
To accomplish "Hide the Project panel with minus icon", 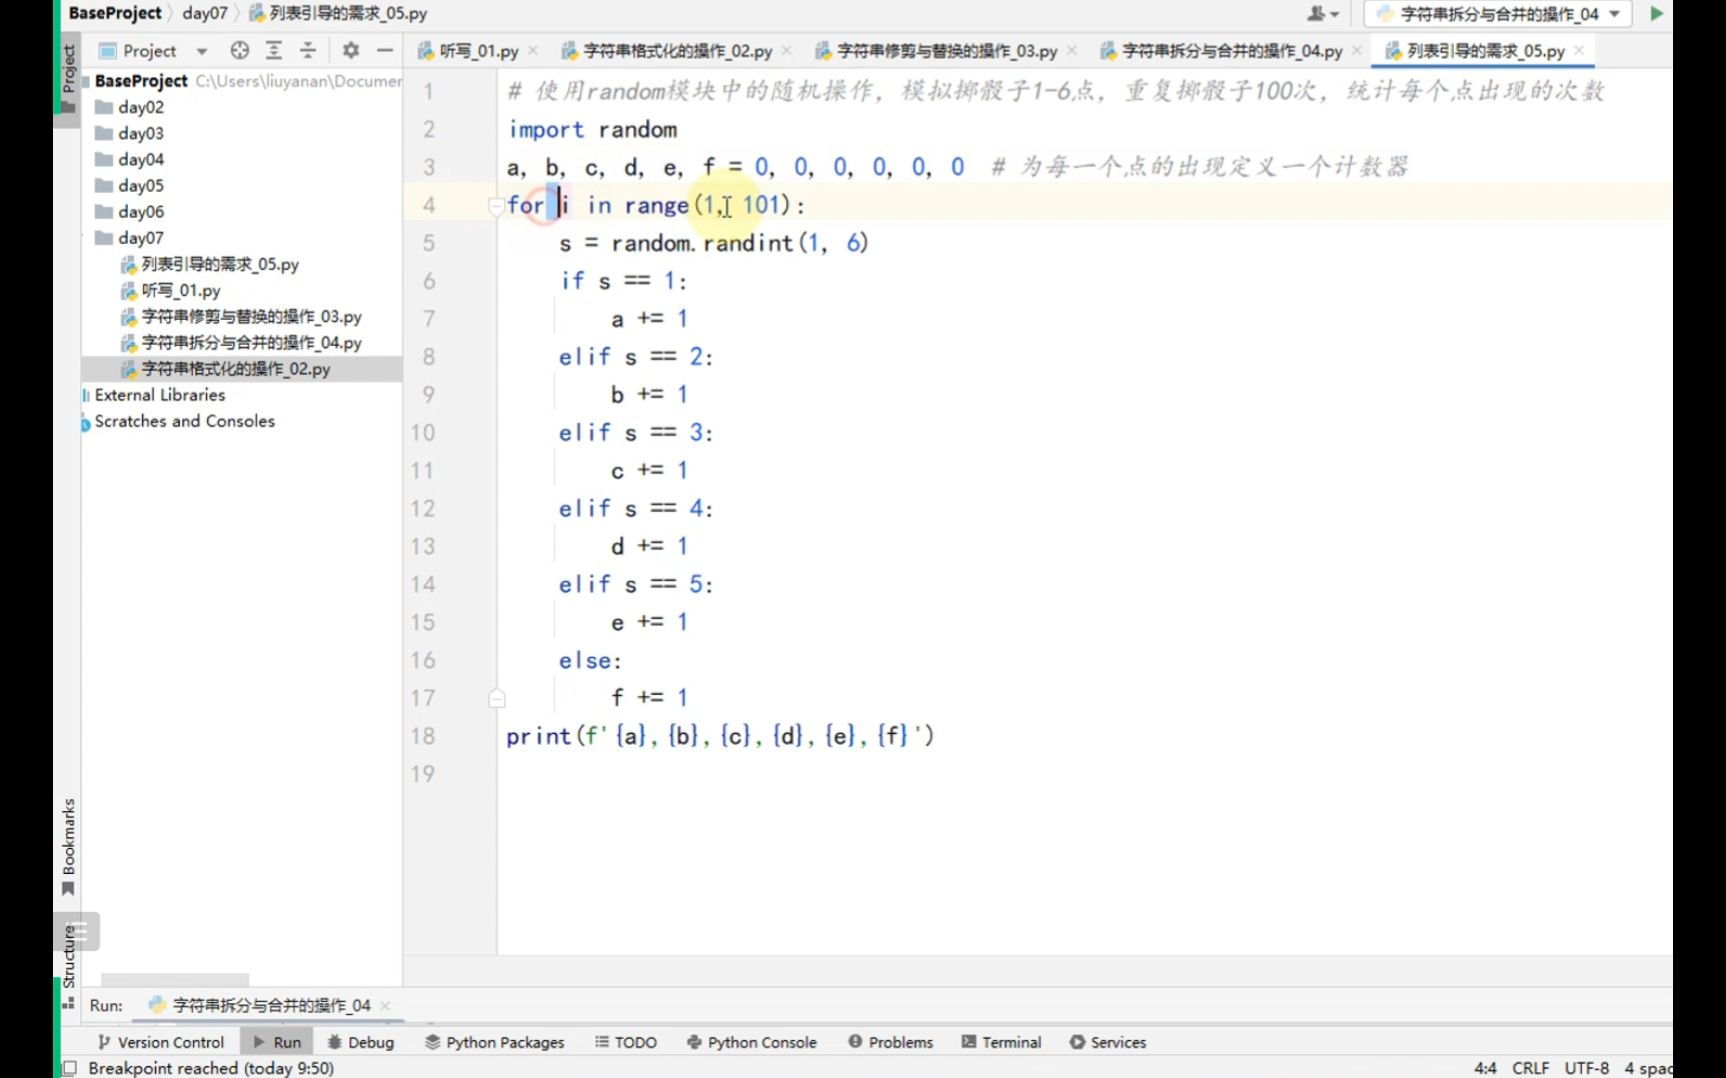I will 384,50.
